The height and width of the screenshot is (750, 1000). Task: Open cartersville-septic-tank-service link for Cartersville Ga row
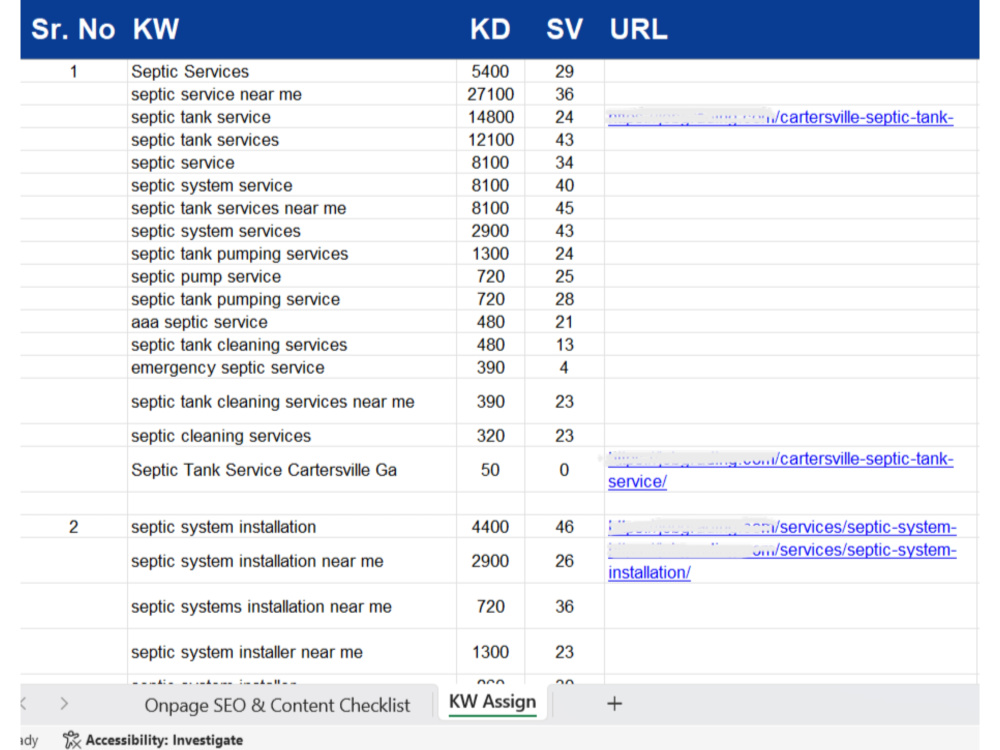point(780,470)
